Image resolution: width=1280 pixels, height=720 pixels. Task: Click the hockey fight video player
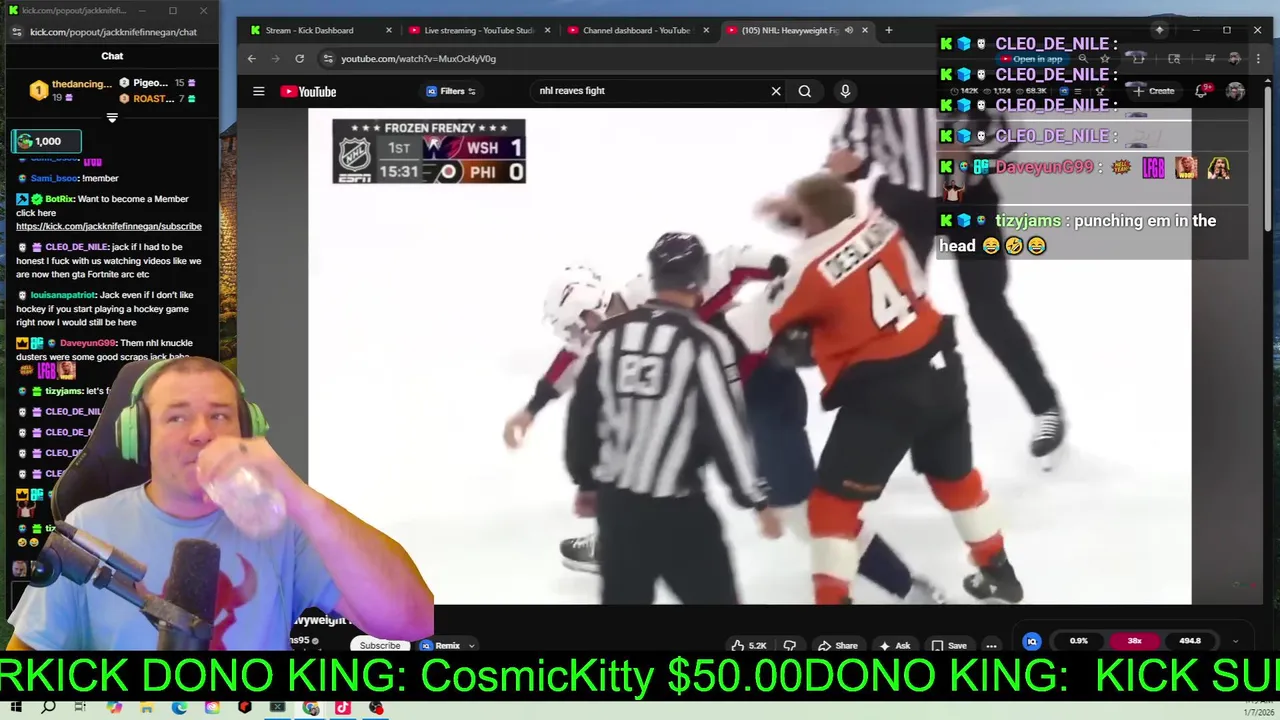point(750,356)
